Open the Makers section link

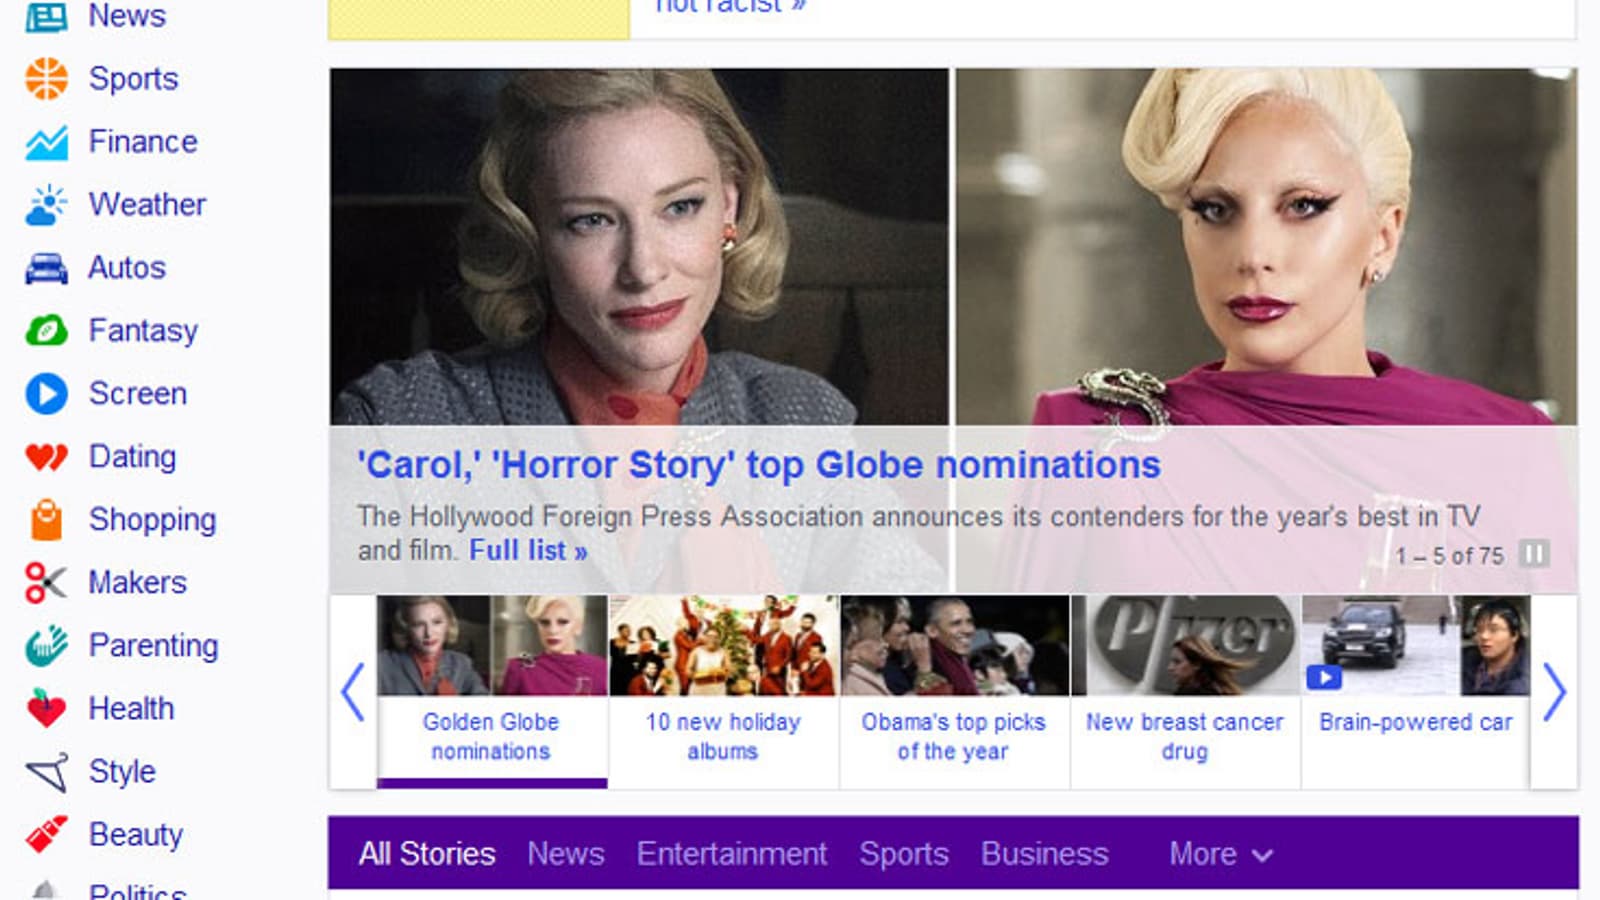(138, 583)
